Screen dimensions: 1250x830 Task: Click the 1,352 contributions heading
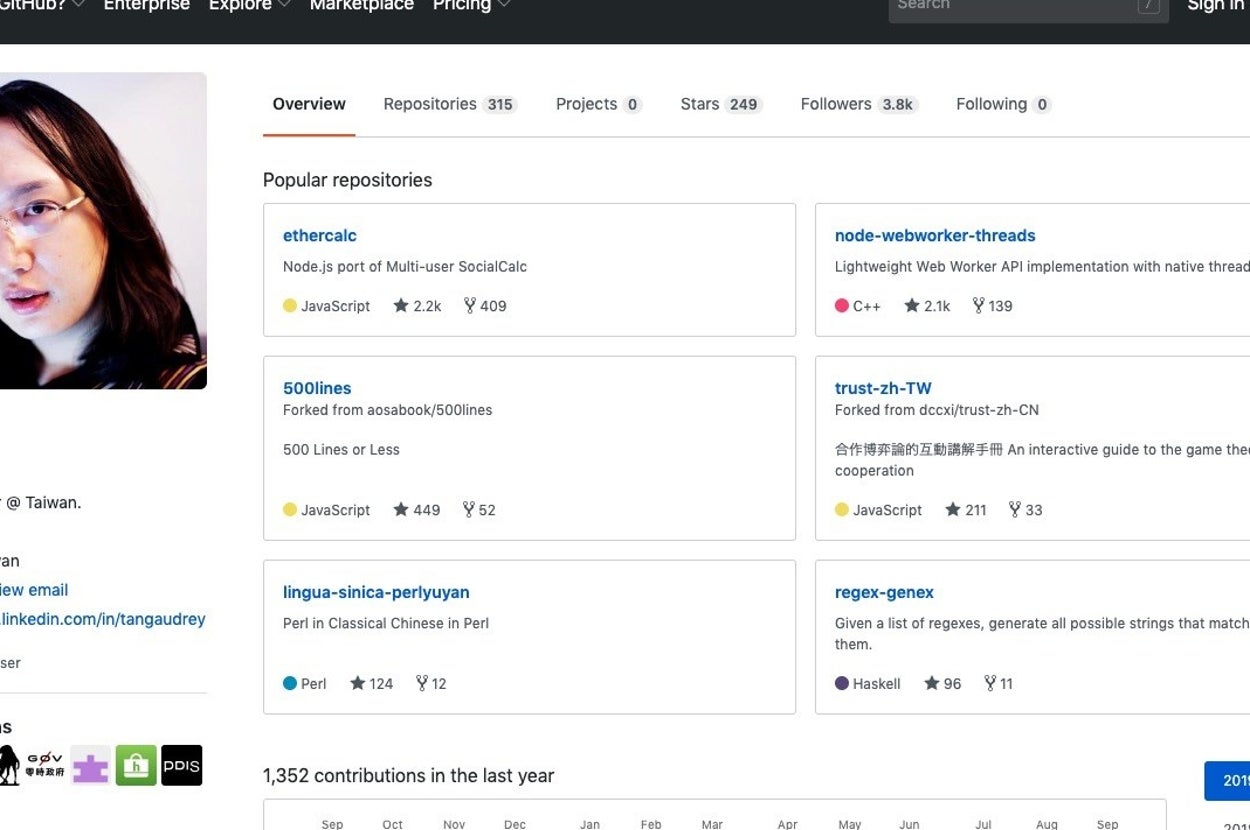pyautogui.click(x=408, y=776)
